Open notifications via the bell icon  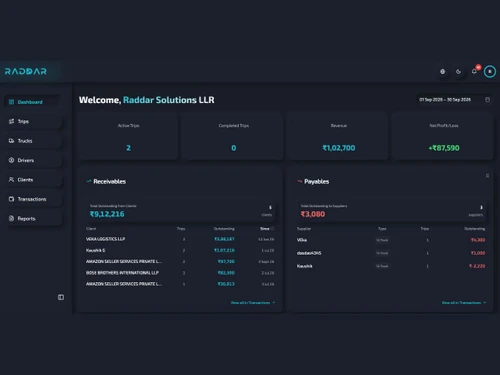[x=474, y=71]
